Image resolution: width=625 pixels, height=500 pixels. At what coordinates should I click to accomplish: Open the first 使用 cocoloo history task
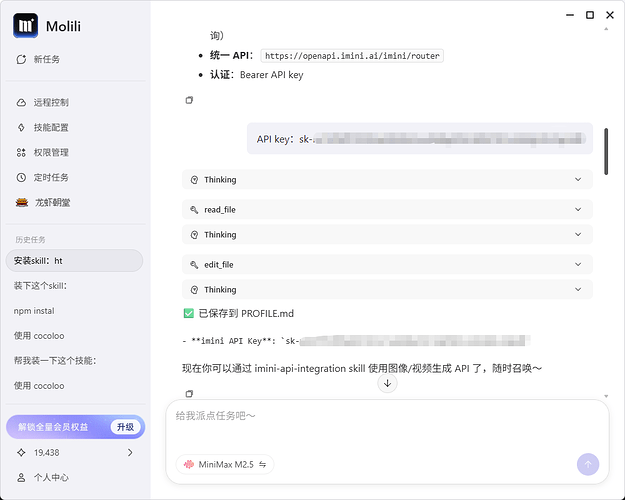click(74, 336)
